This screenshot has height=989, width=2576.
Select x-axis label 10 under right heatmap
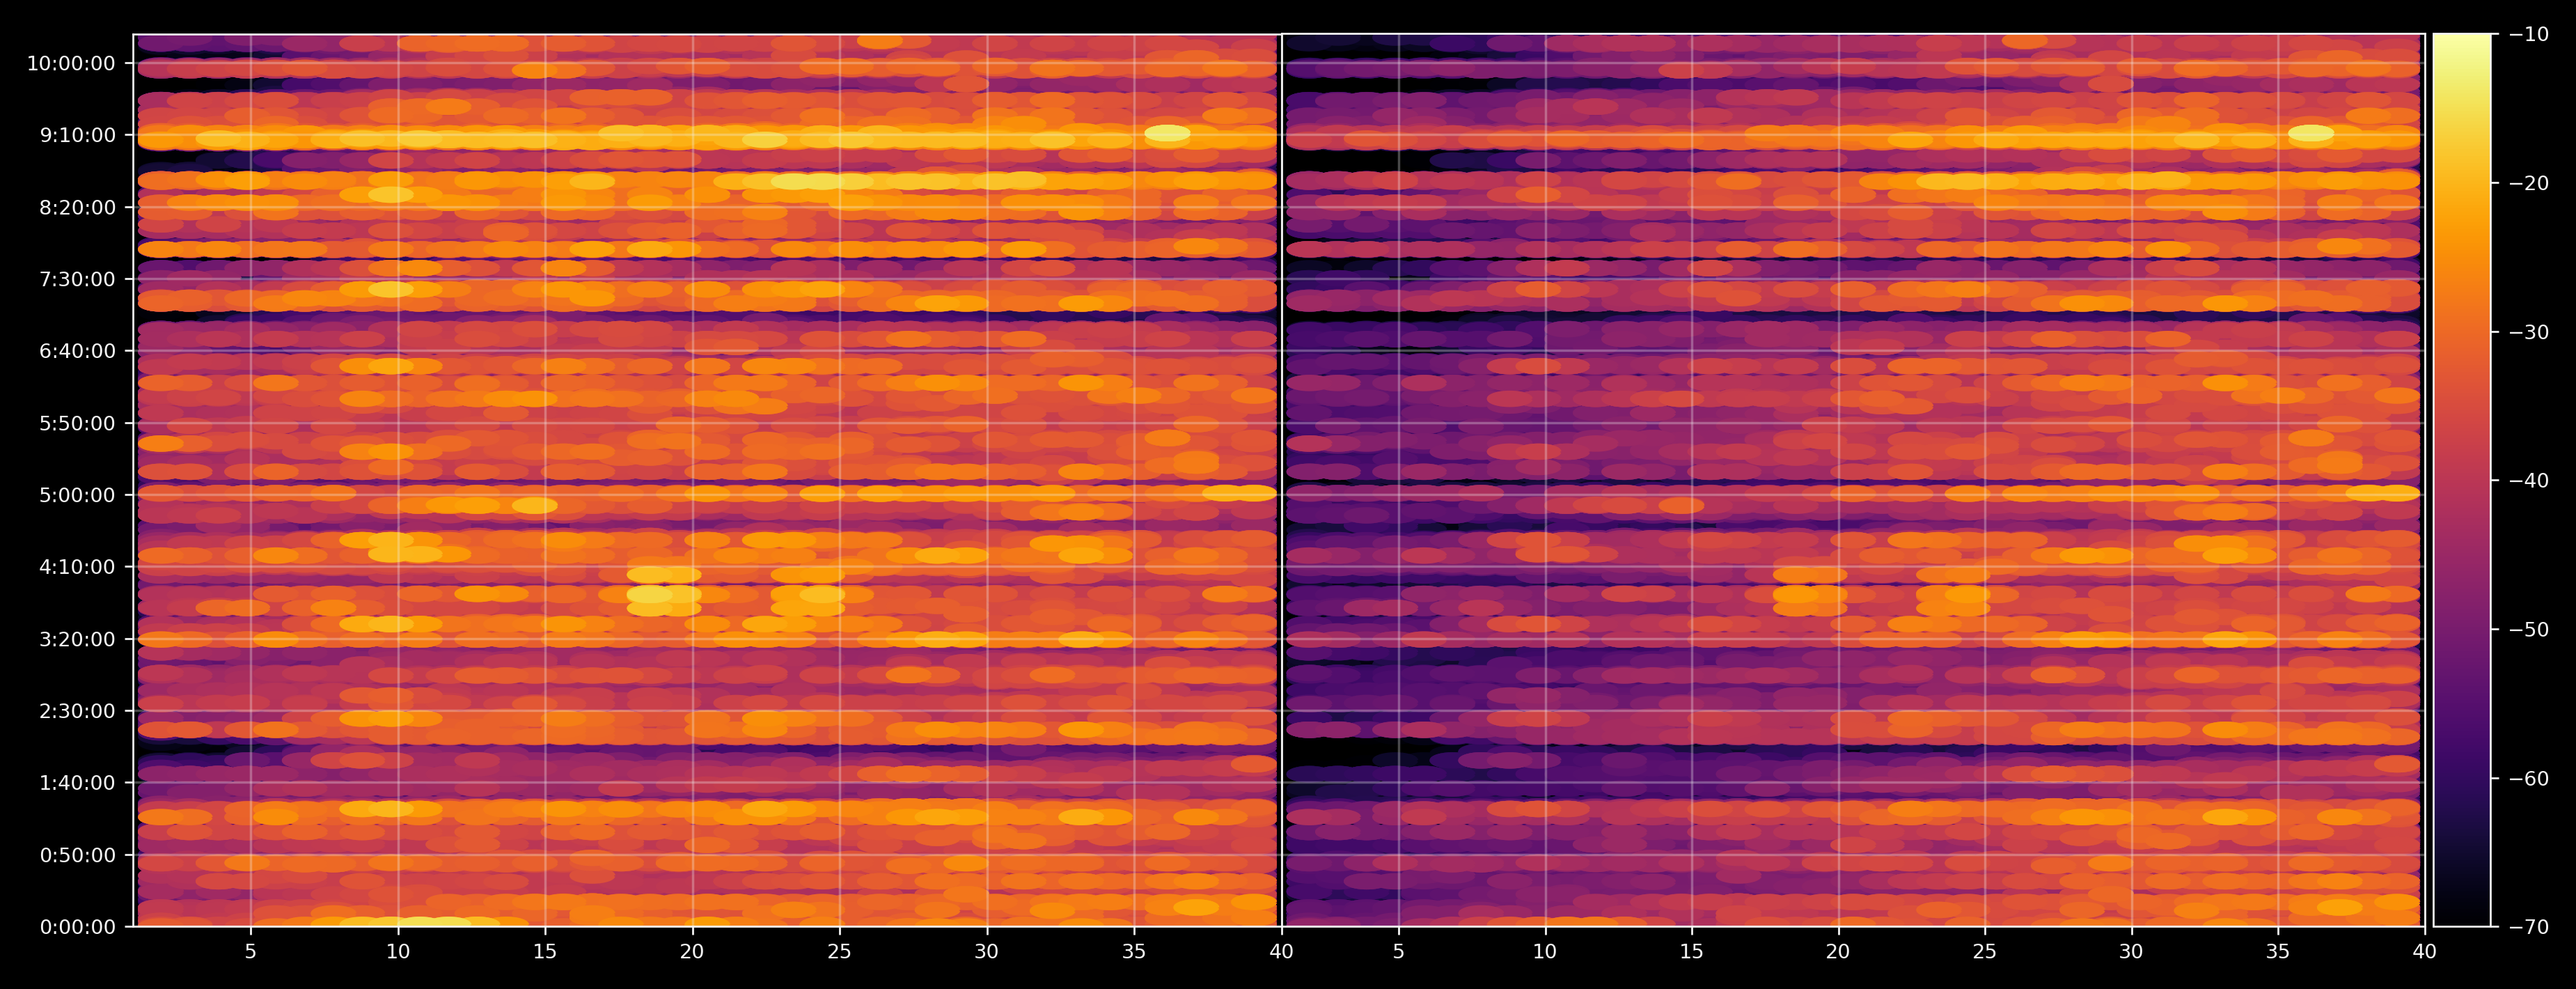pos(1545,952)
